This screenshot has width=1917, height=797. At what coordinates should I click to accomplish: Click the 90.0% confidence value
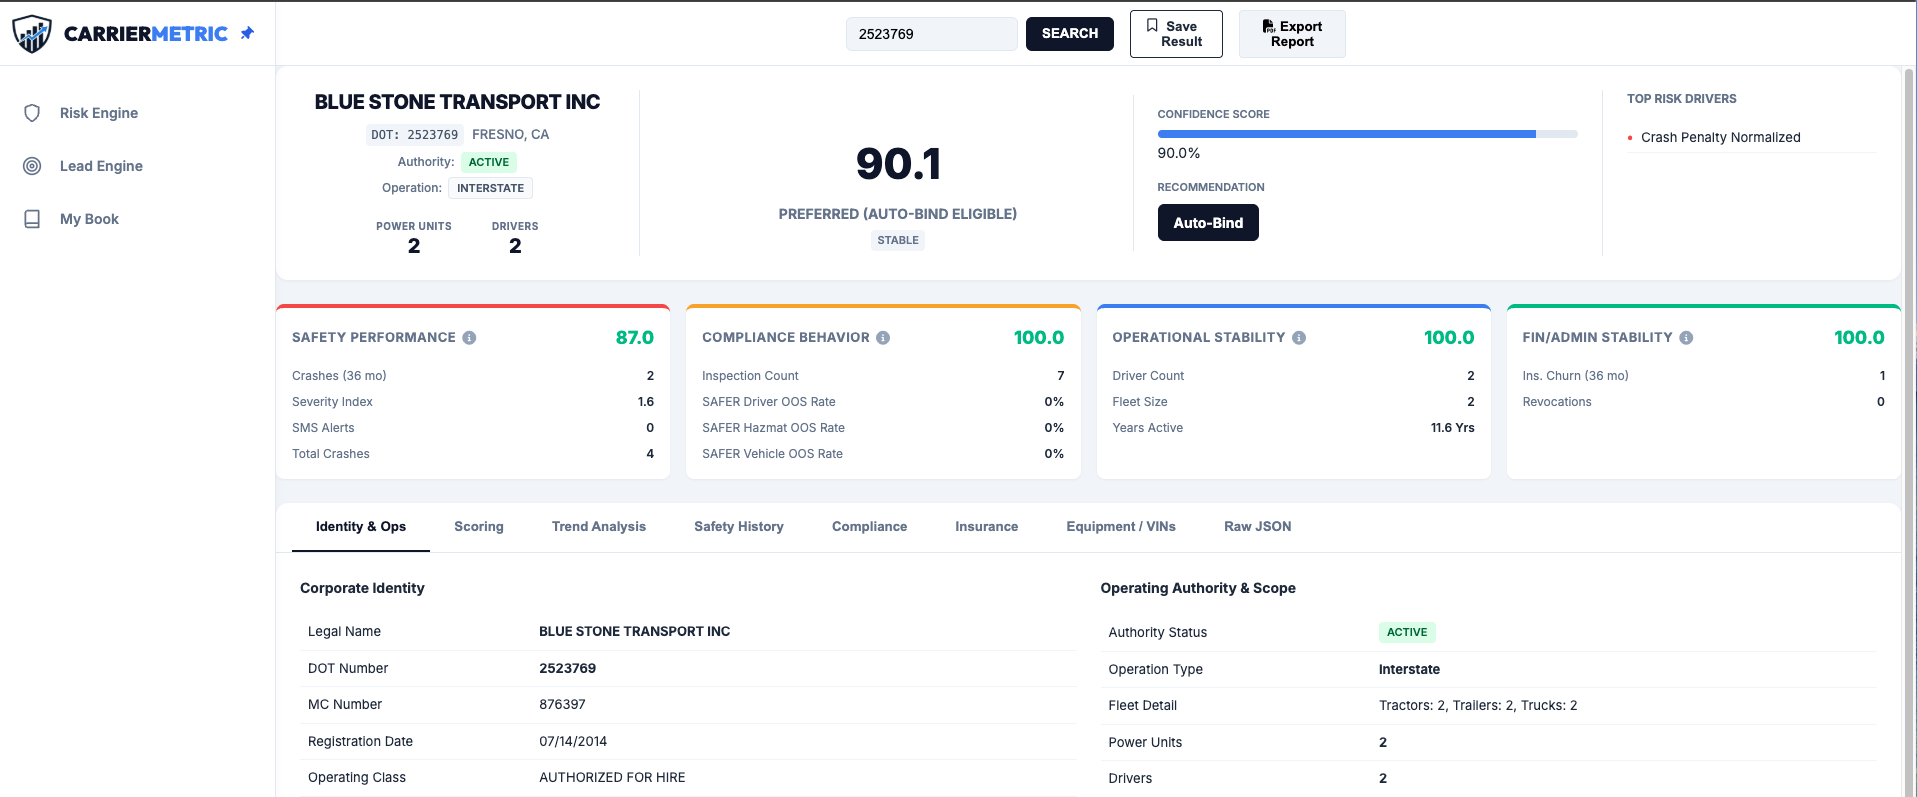point(1179,154)
